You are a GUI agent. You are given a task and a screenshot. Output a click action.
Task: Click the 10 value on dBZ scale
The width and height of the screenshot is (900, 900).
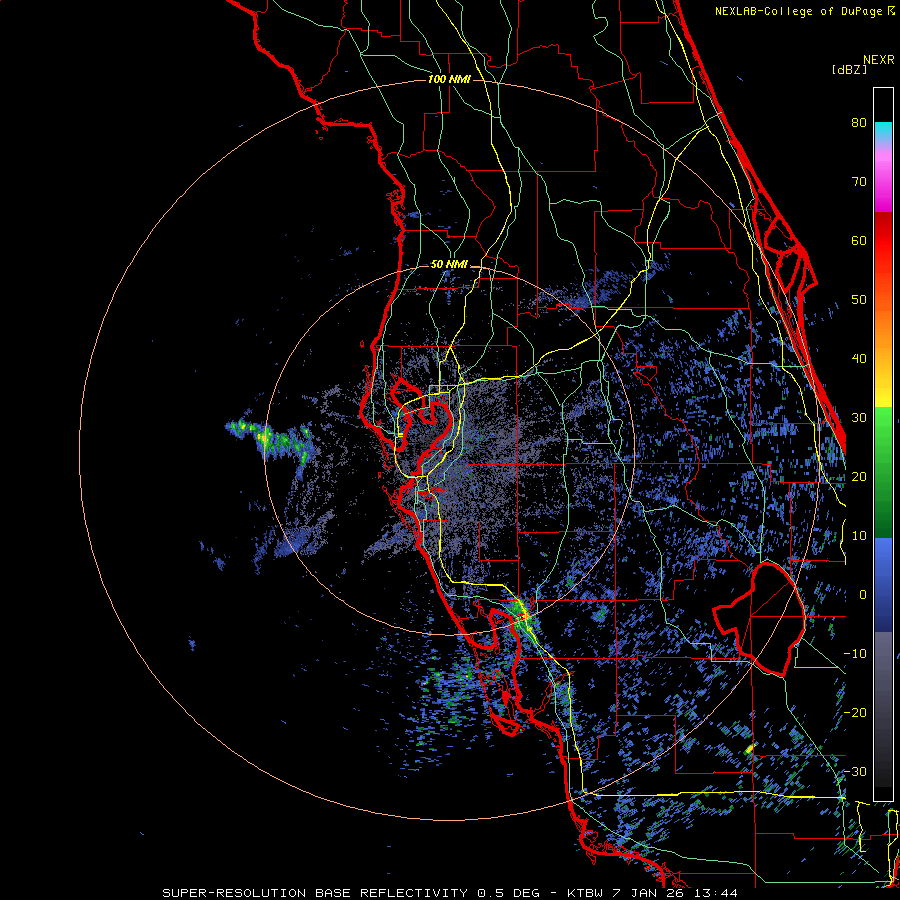(x=859, y=536)
